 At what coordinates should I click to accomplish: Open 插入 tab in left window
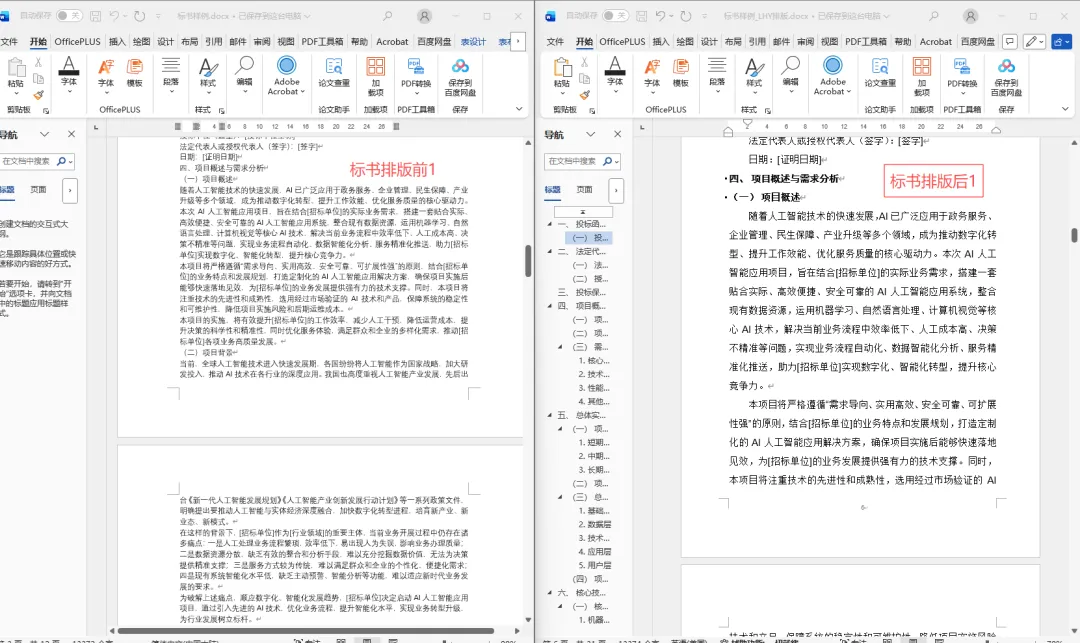[117, 41]
